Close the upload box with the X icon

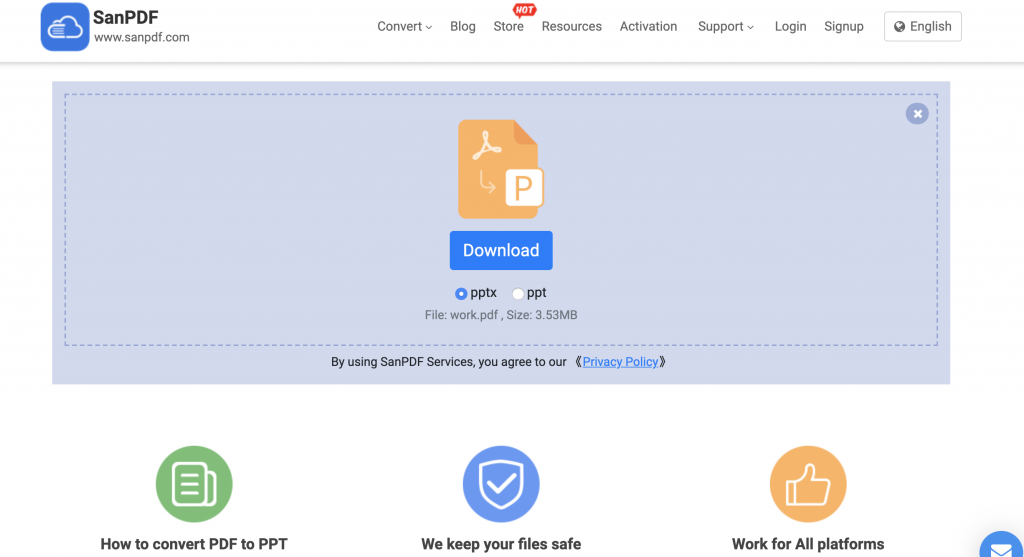pos(917,114)
